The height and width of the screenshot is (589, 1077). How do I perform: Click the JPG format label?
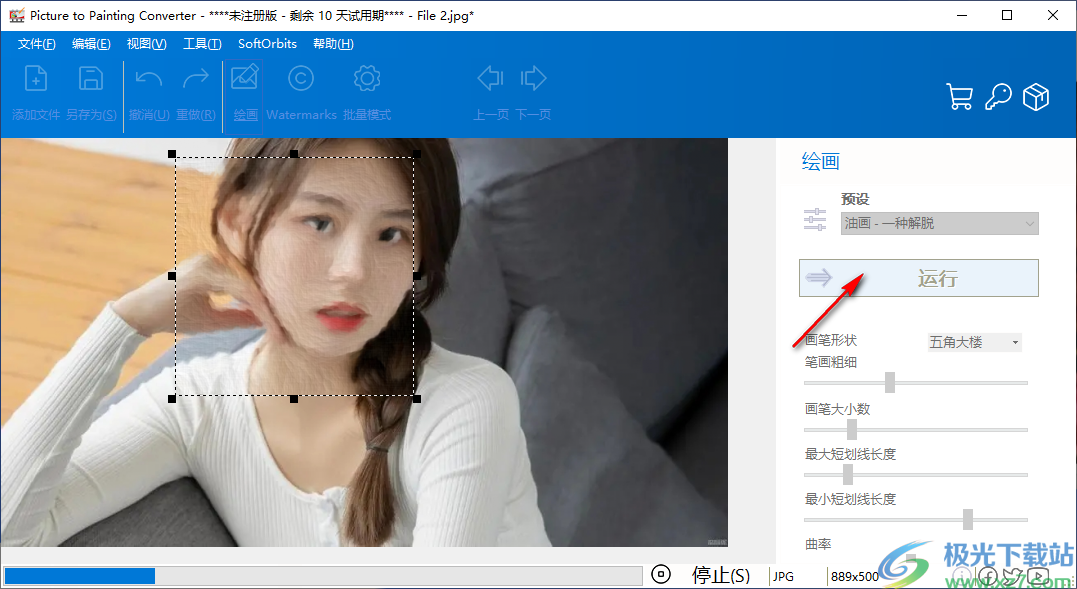(783, 576)
